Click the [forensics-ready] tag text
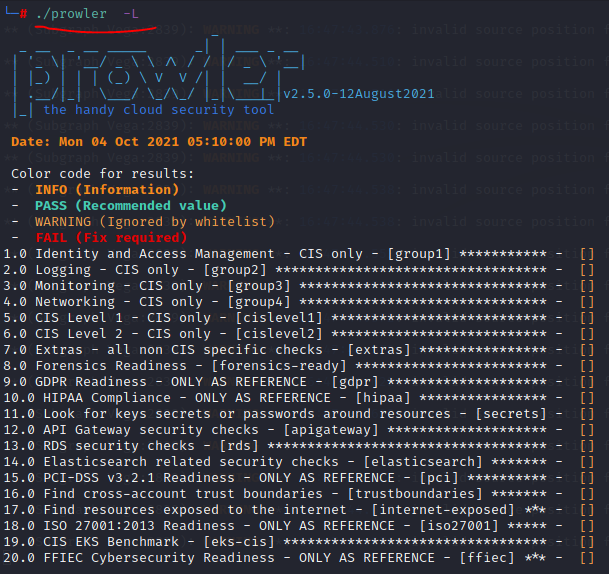The width and height of the screenshot is (609, 574). [x=279, y=365]
